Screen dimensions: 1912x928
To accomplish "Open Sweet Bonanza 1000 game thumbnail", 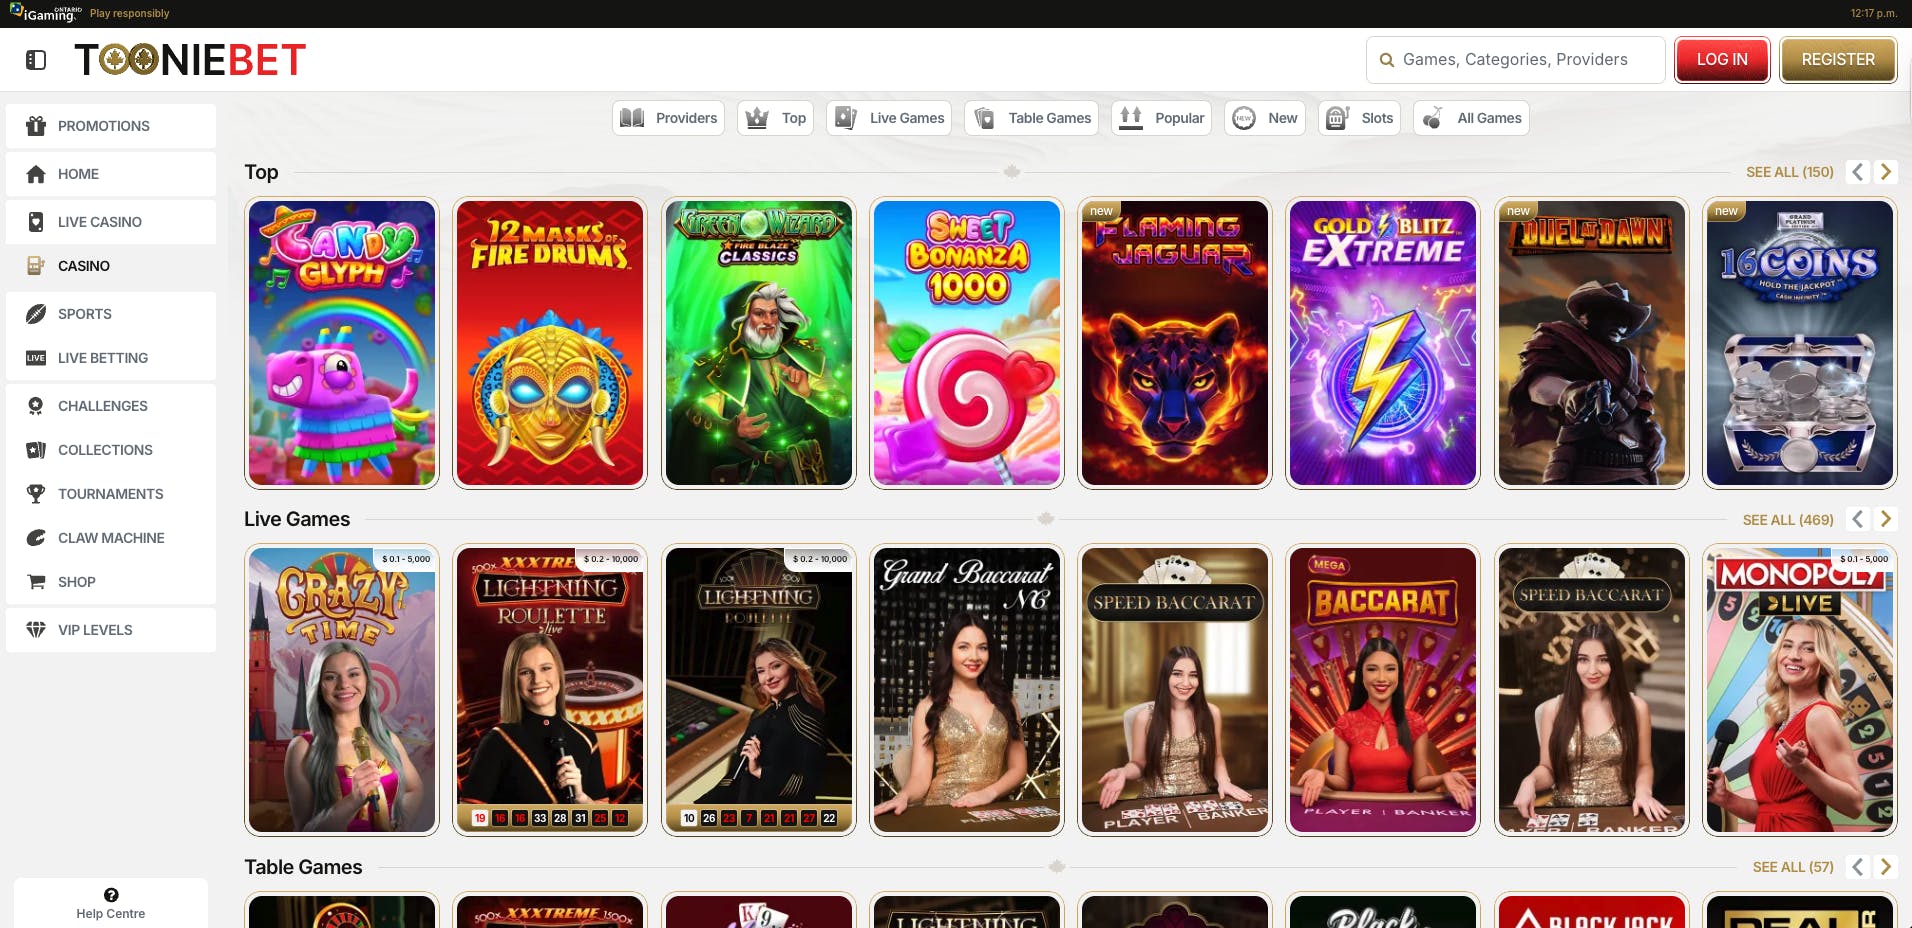I will pyautogui.click(x=967, y=343).
